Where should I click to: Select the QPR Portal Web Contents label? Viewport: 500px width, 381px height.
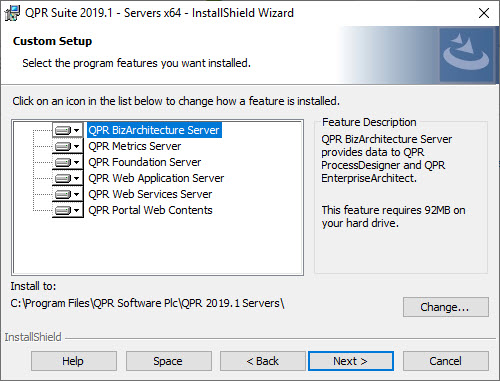150,210
